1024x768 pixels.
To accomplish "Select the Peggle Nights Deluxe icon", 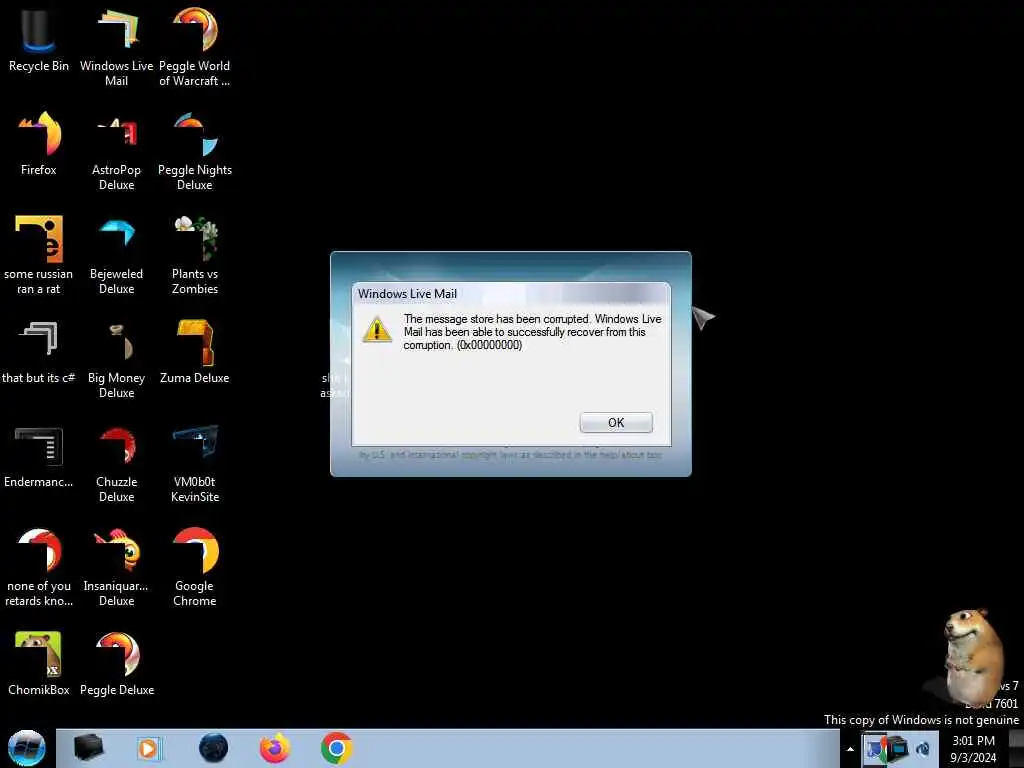I will click(195, 152).
